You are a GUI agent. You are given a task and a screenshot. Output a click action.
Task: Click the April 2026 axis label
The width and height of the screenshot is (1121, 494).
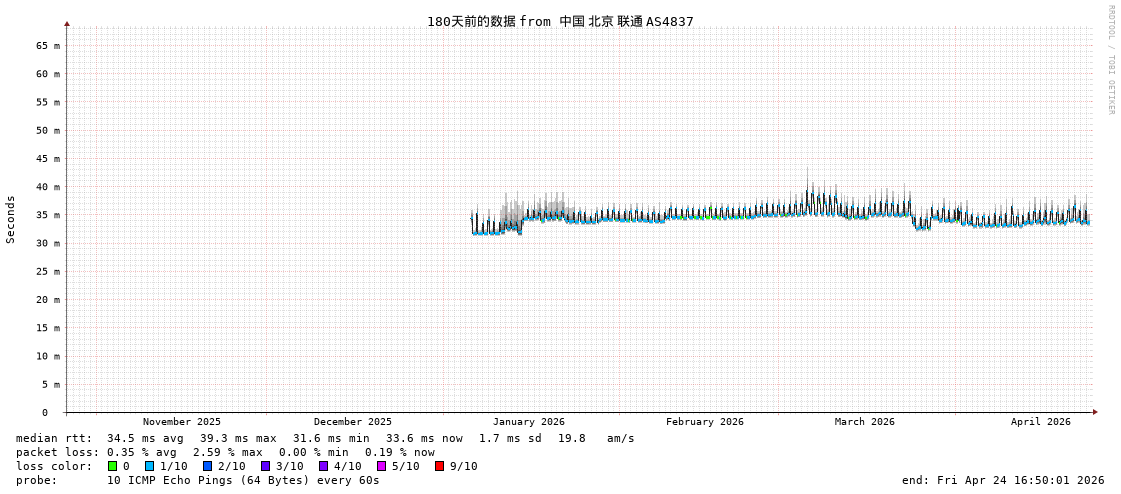[x=1040, y=422]
